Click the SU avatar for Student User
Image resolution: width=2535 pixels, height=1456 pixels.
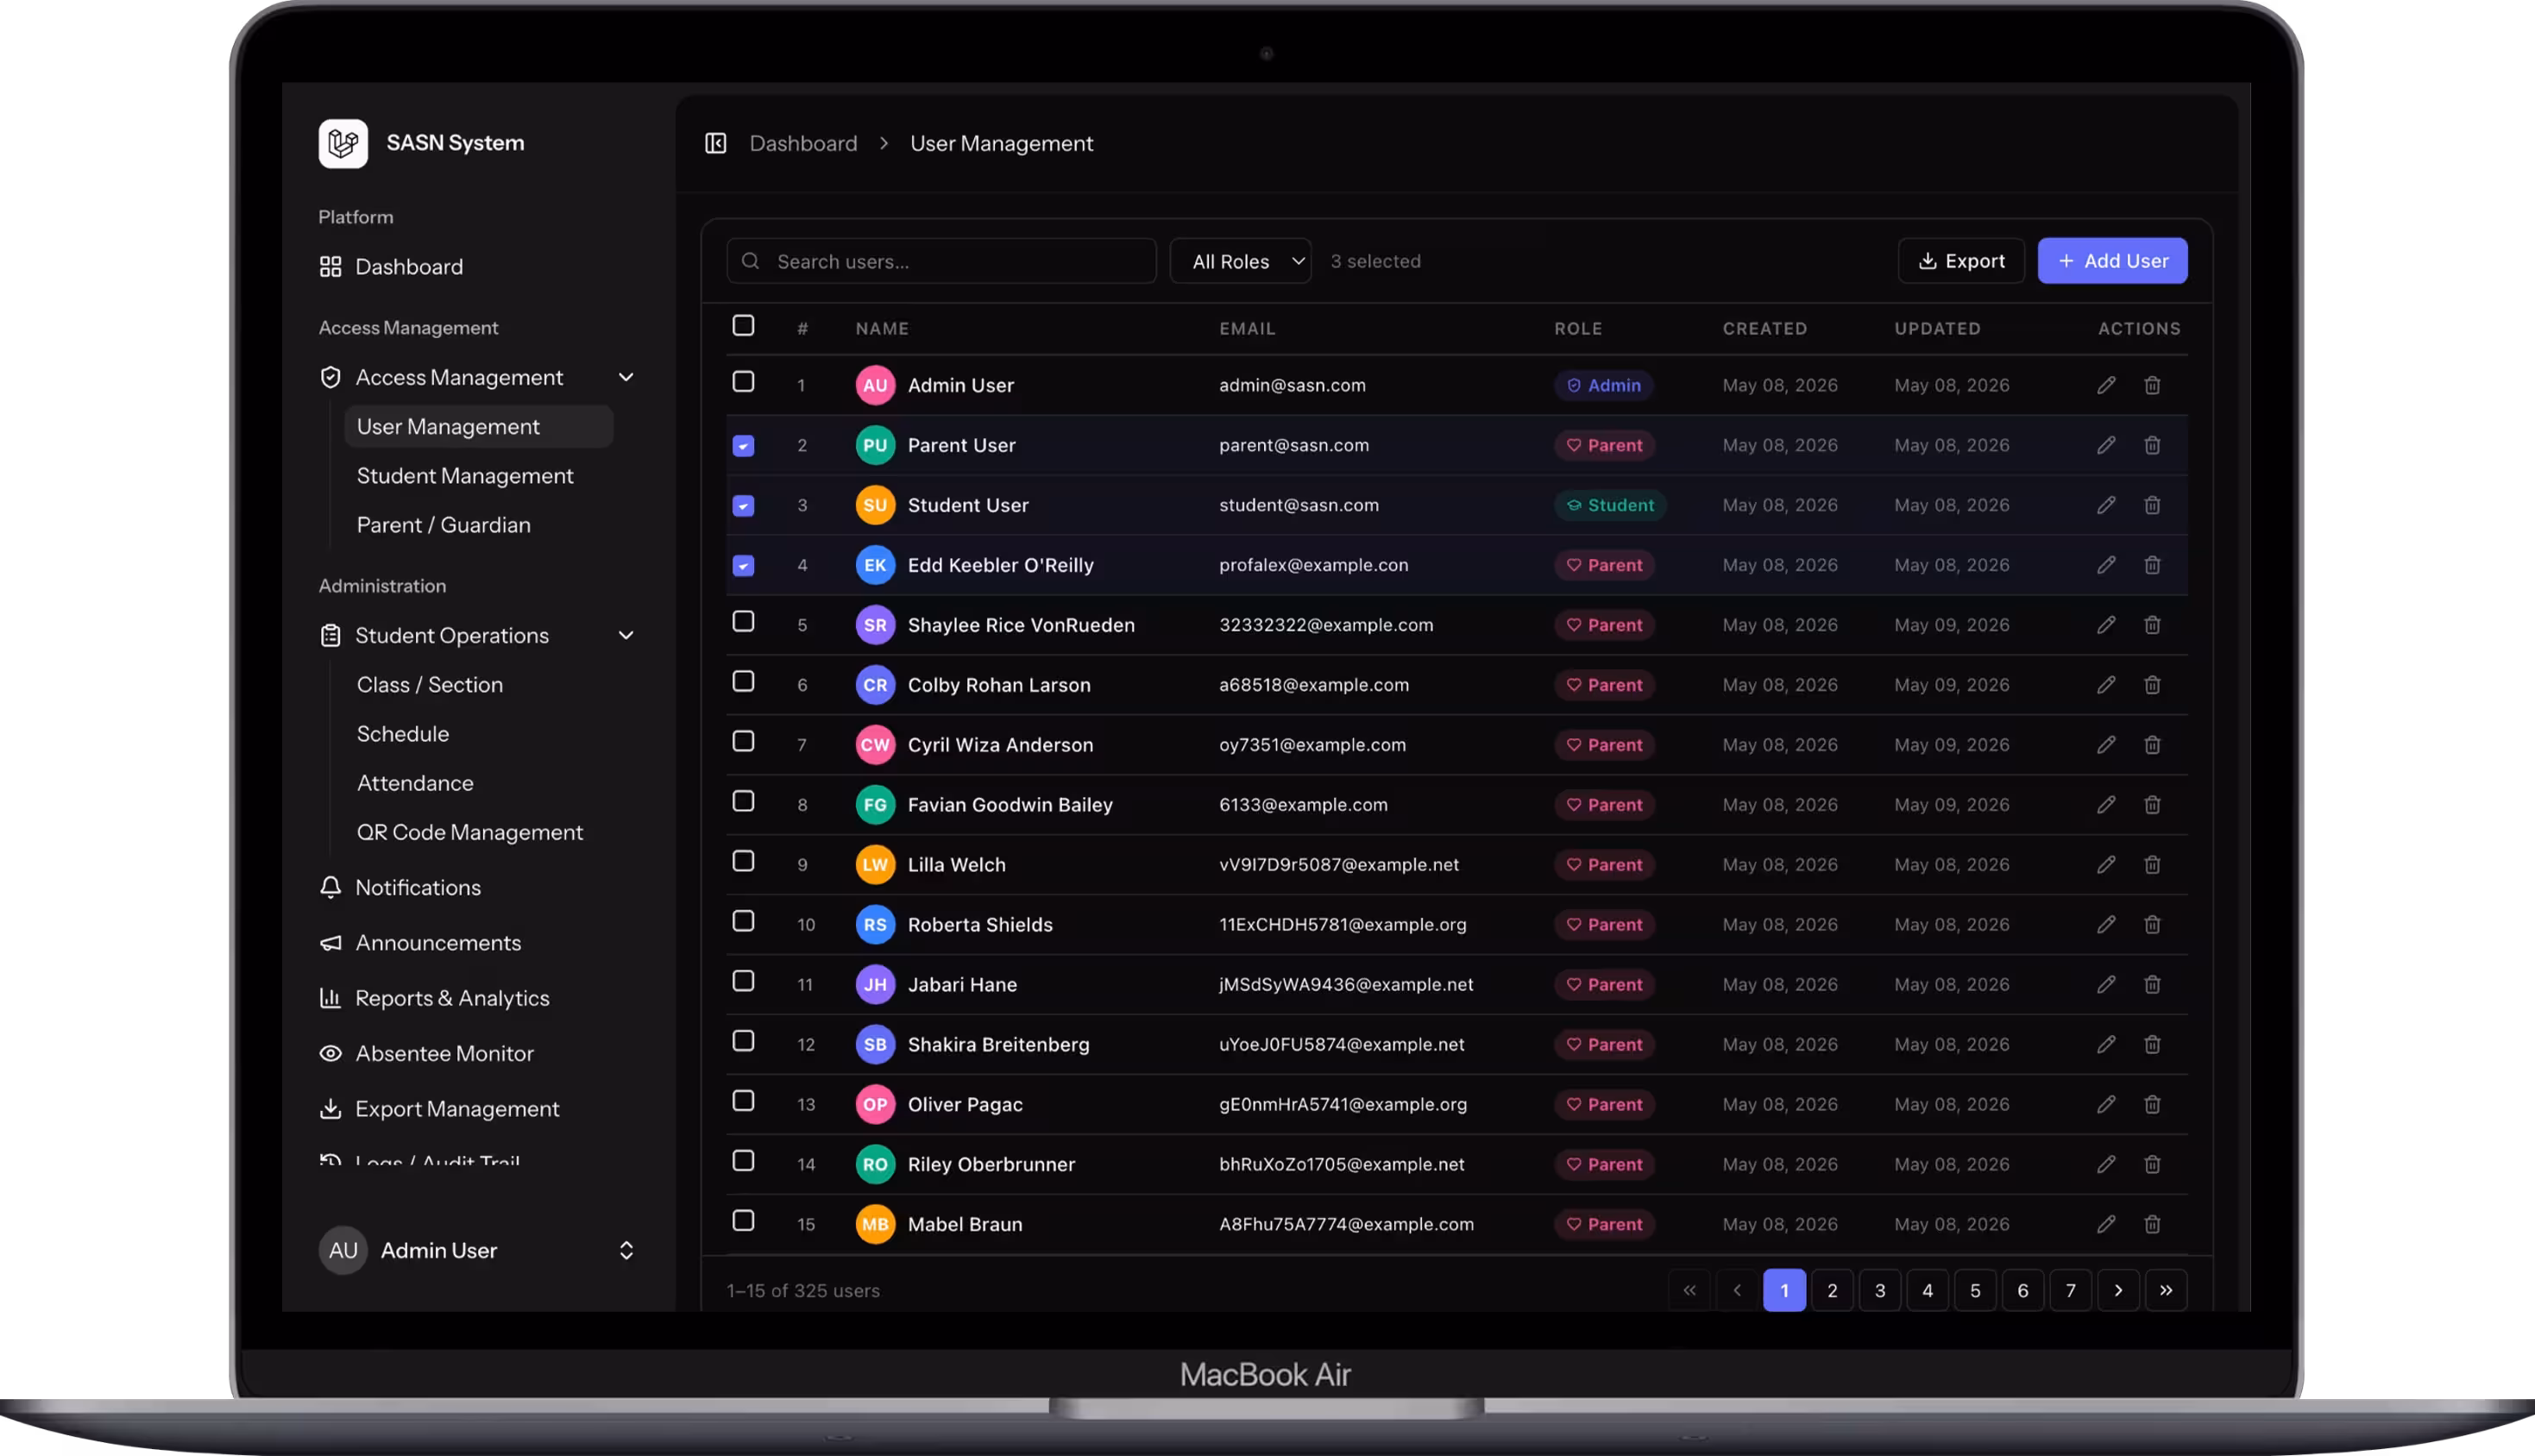pyautogui.click(x=875, y=505)
